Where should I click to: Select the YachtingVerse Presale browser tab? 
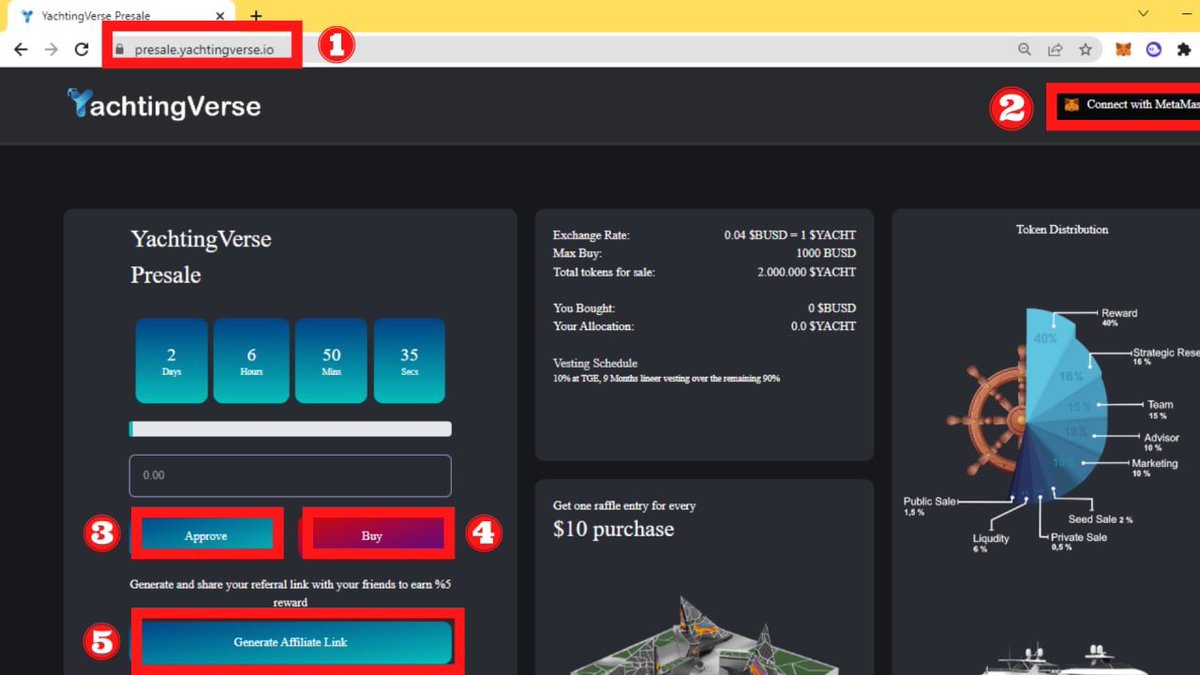click(x=122, y=17)
